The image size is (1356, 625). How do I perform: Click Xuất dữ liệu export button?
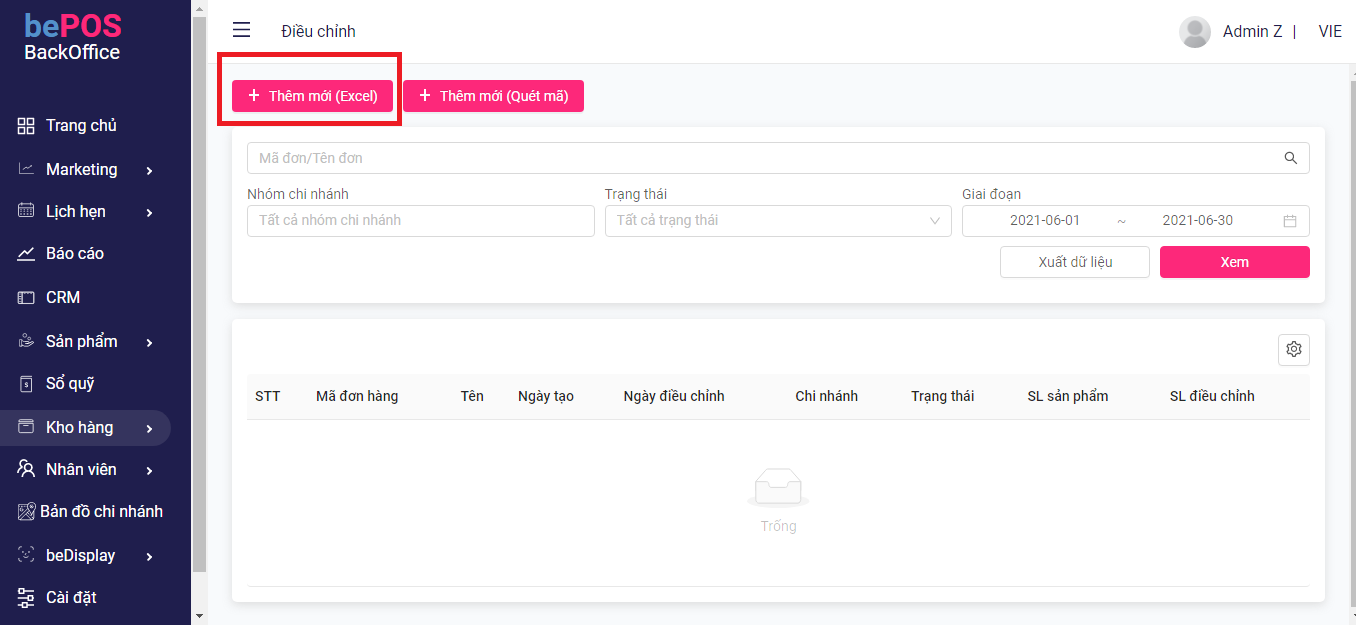pos(1074,262)
